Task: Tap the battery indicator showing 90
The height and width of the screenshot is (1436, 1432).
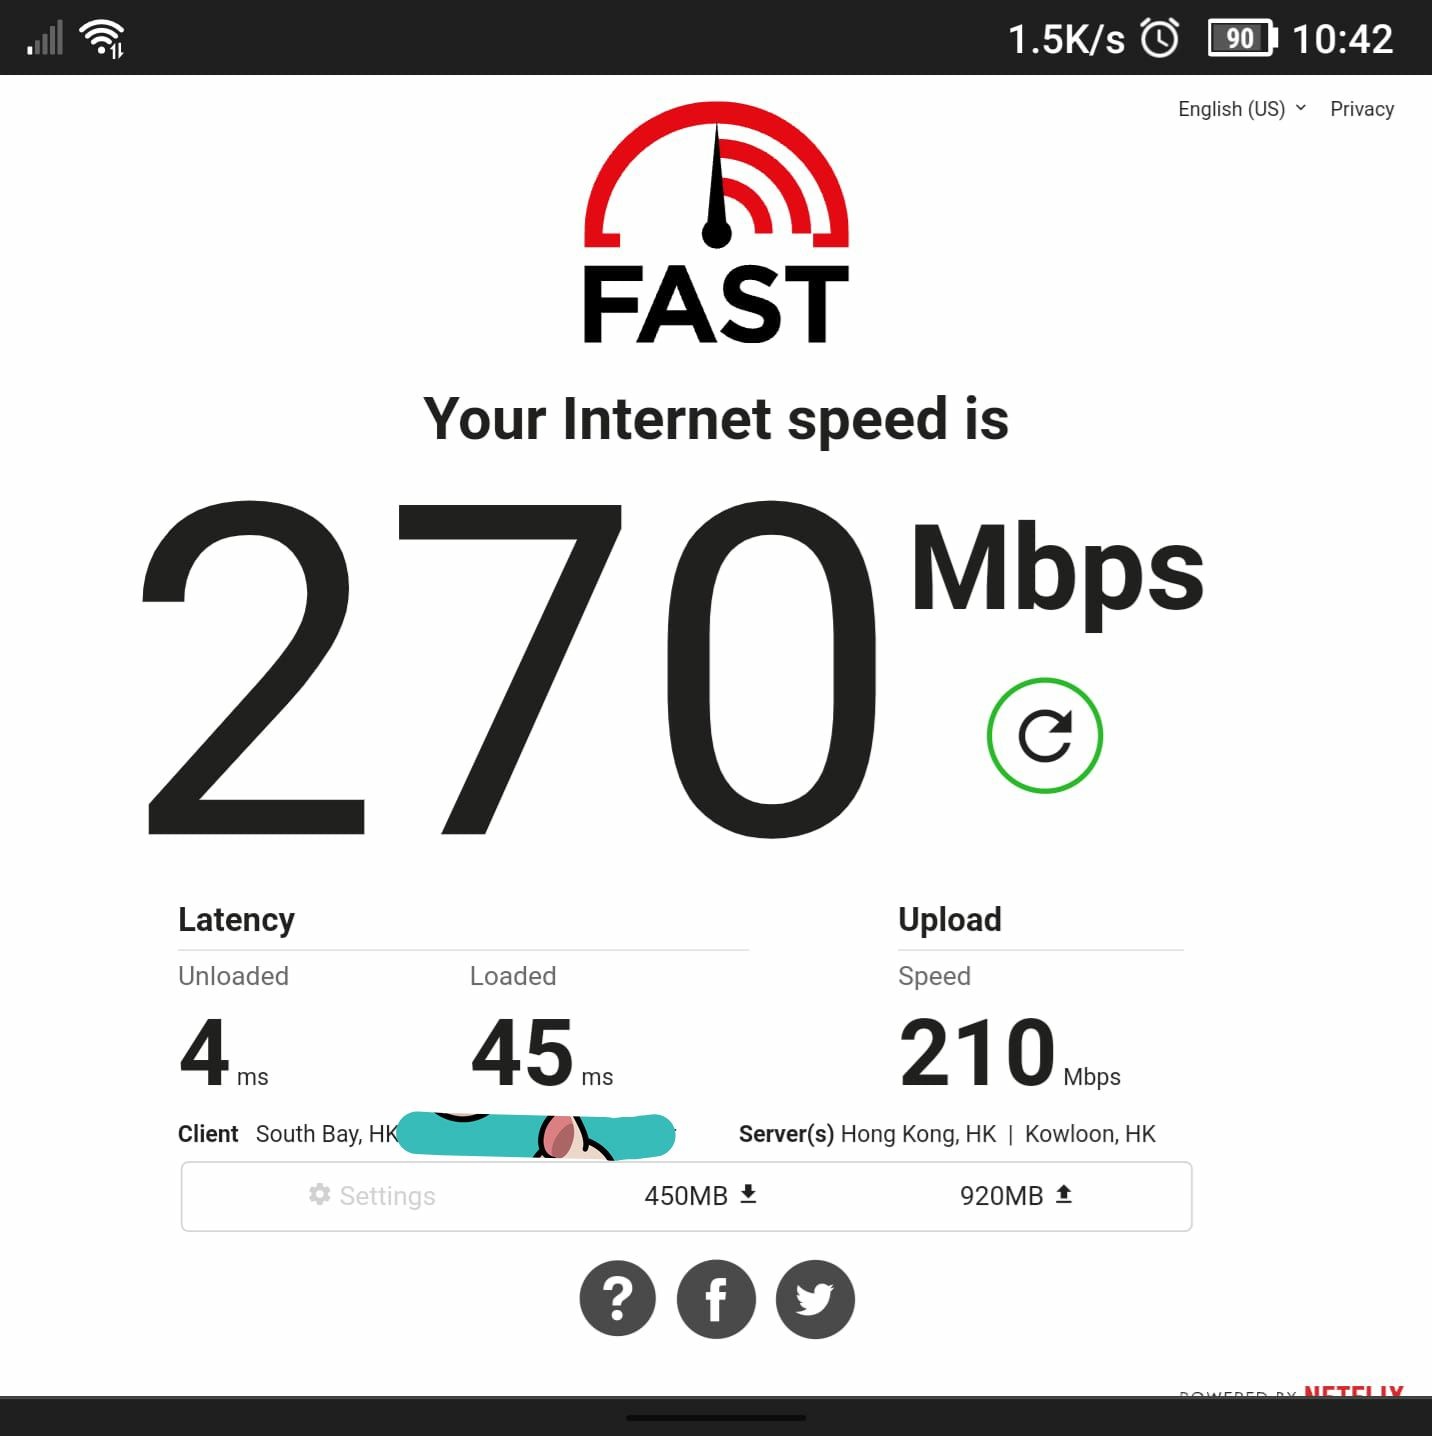Action: click(1242, 38)
